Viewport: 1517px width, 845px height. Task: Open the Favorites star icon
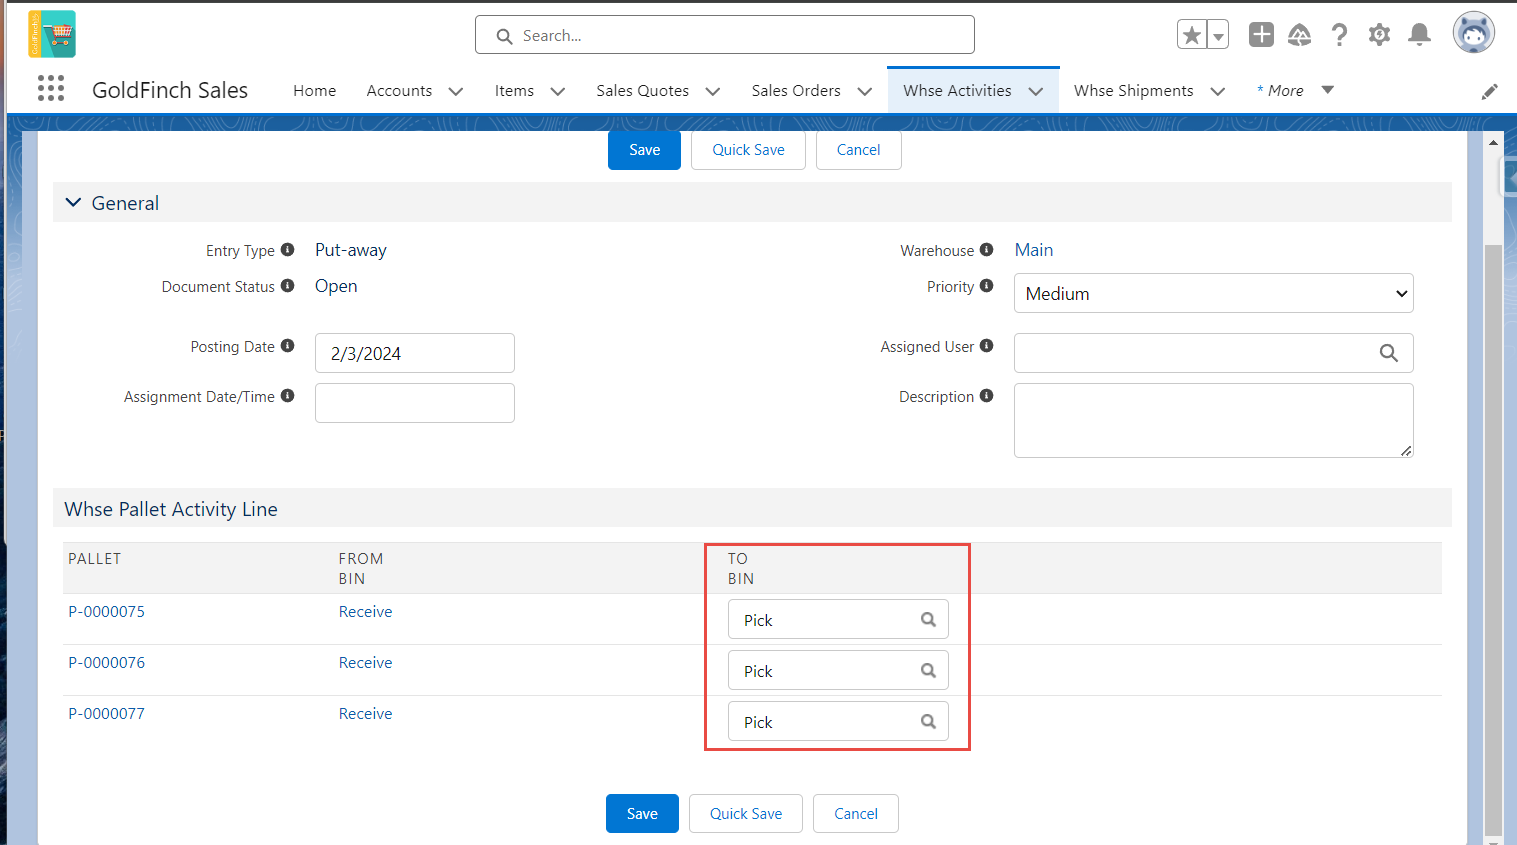(1192, 35)
